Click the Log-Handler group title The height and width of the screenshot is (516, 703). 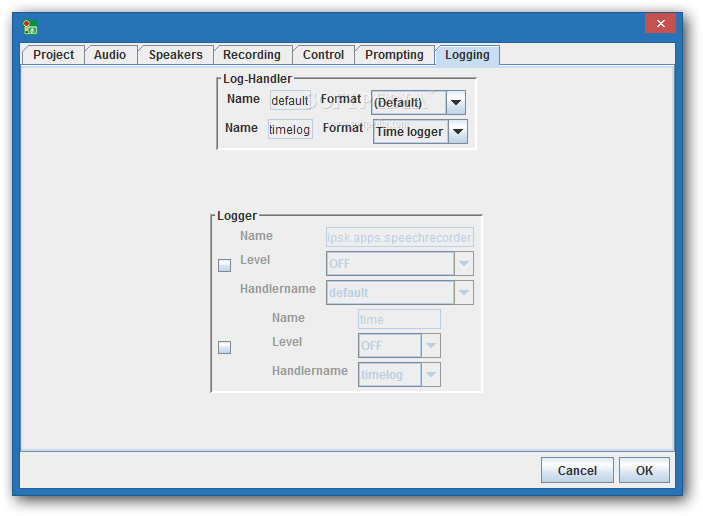point(257,79)
